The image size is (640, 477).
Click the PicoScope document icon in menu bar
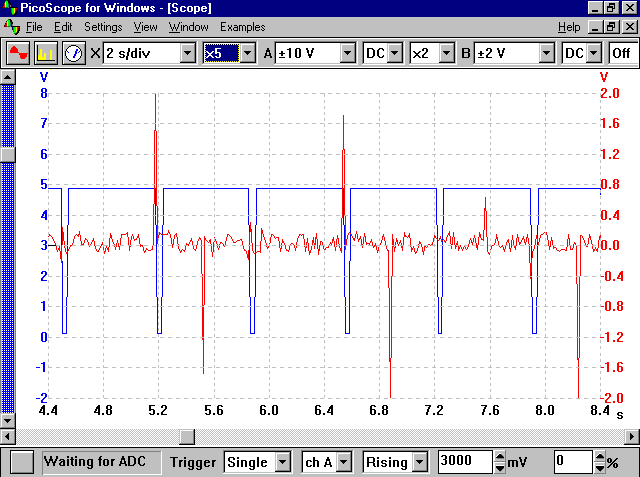pos(10,26)
